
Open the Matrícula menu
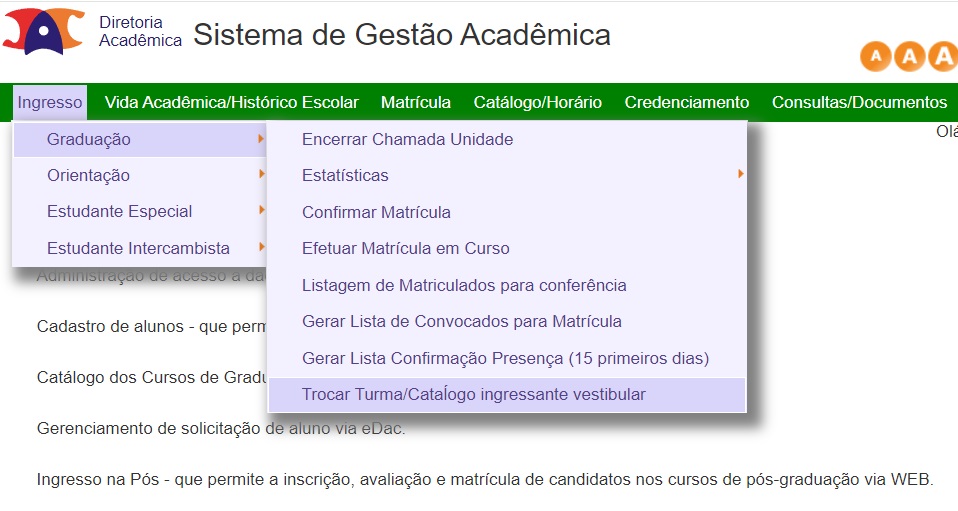tap(416, 102)
